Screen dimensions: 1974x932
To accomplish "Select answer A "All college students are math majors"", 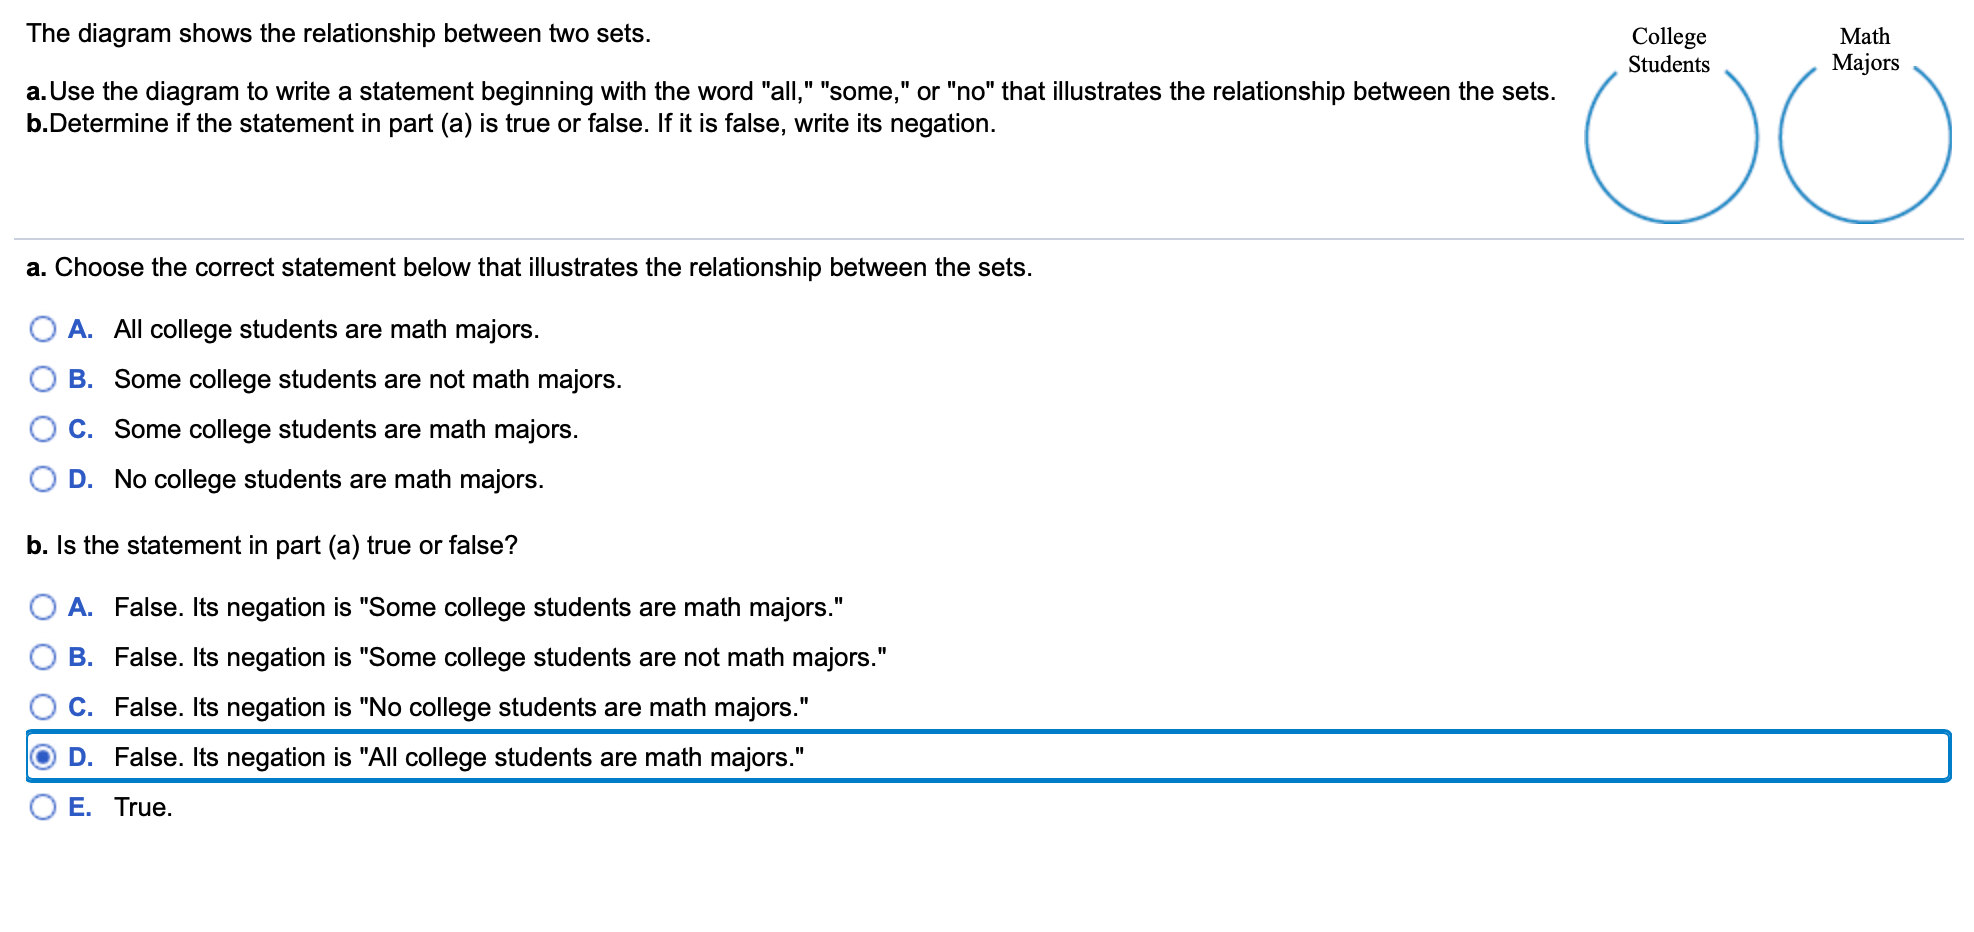I will coord(43,328).
